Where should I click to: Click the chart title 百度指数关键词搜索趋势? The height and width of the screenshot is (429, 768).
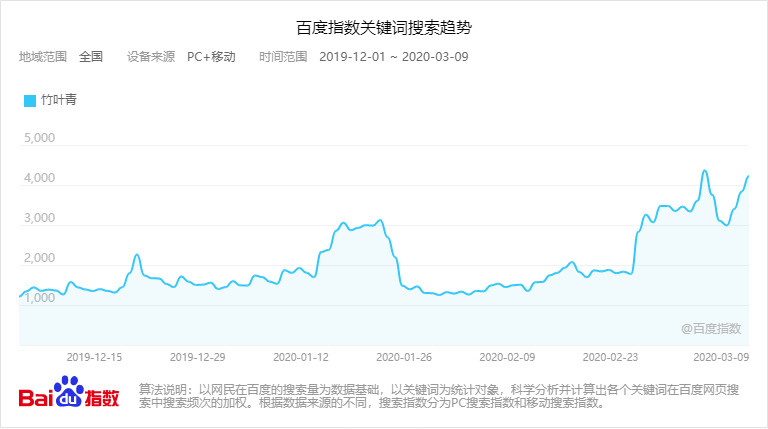(x=384, y=28)
